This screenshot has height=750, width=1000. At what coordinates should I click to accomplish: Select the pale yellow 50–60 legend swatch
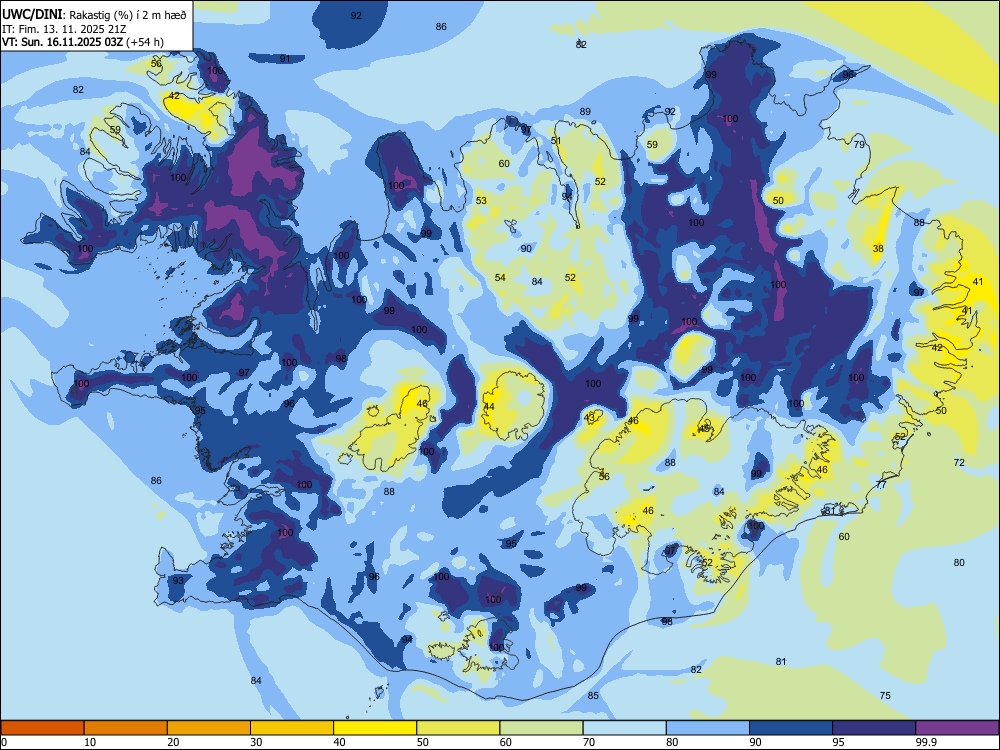coord(459,728)
